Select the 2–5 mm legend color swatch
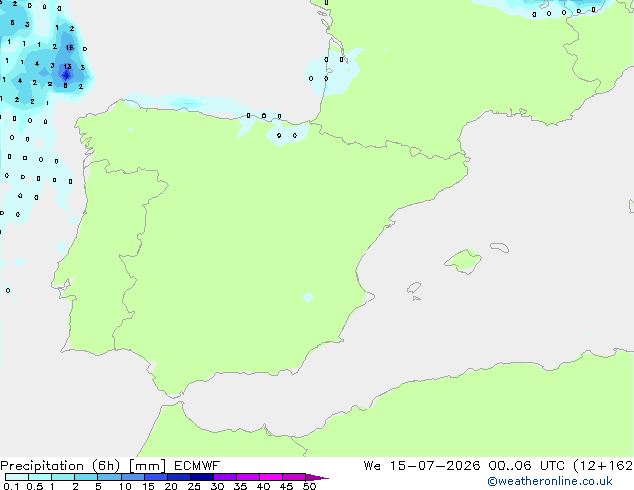The height and width of the screenshot is (490, 634). point(86,477)
